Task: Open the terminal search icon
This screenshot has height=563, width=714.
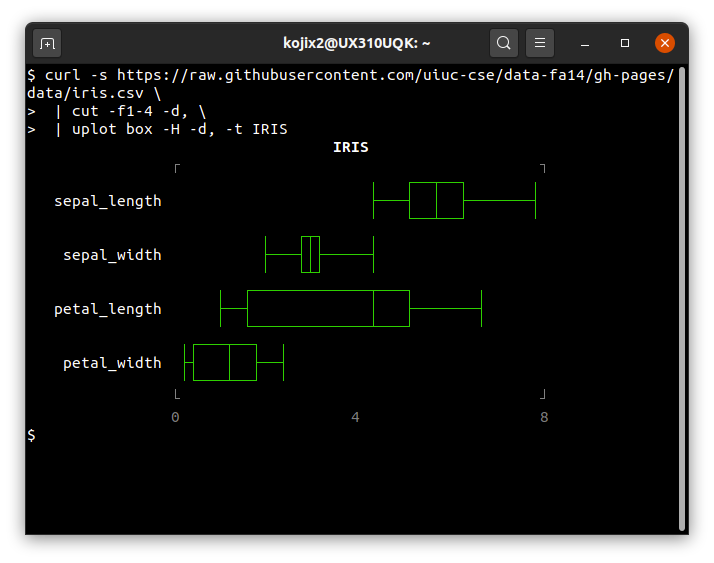Action: pyautogui.click(x=504, y=43)
